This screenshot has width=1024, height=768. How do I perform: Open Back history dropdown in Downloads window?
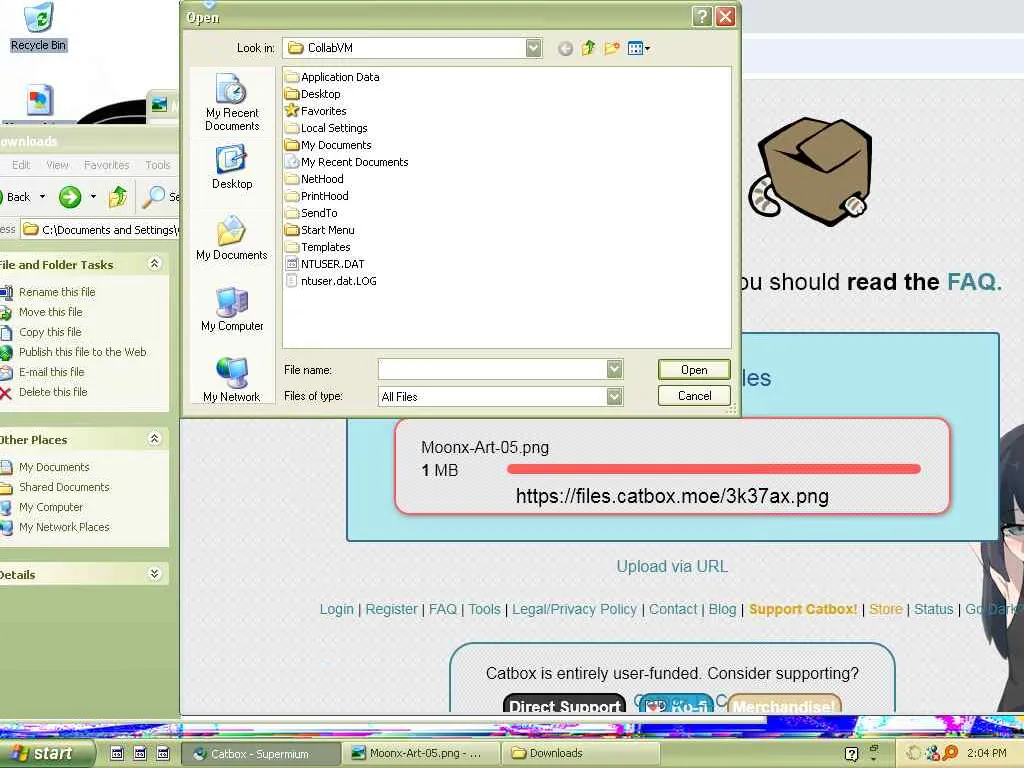pyautogui.click(x=42, y=197)
